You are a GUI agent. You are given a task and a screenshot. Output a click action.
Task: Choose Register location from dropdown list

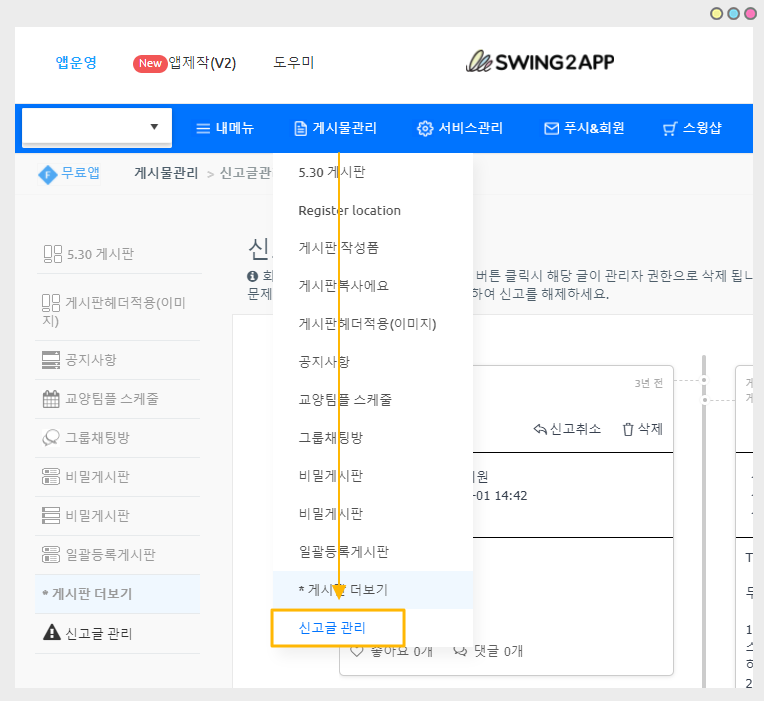point(349,210)
